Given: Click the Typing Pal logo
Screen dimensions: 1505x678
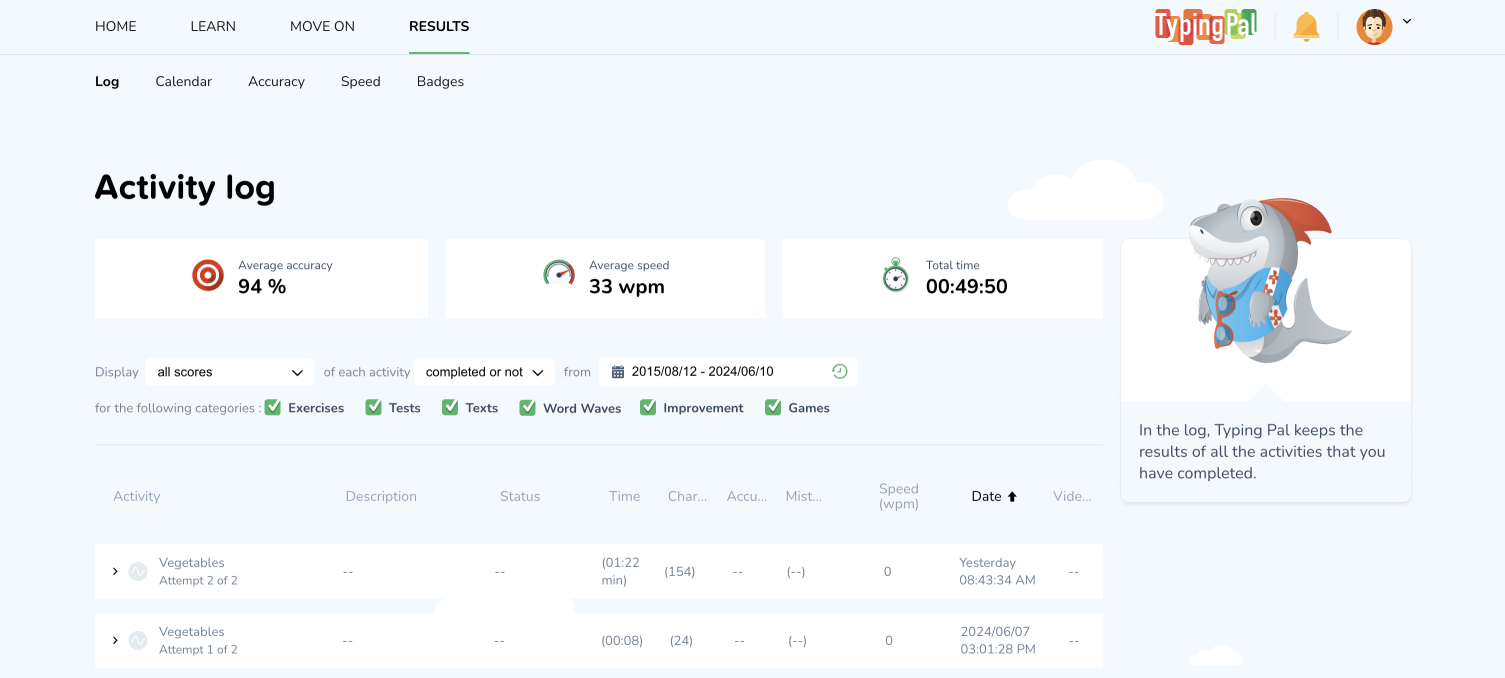Looking at the screenshot, I should (x=1205, y=27).
